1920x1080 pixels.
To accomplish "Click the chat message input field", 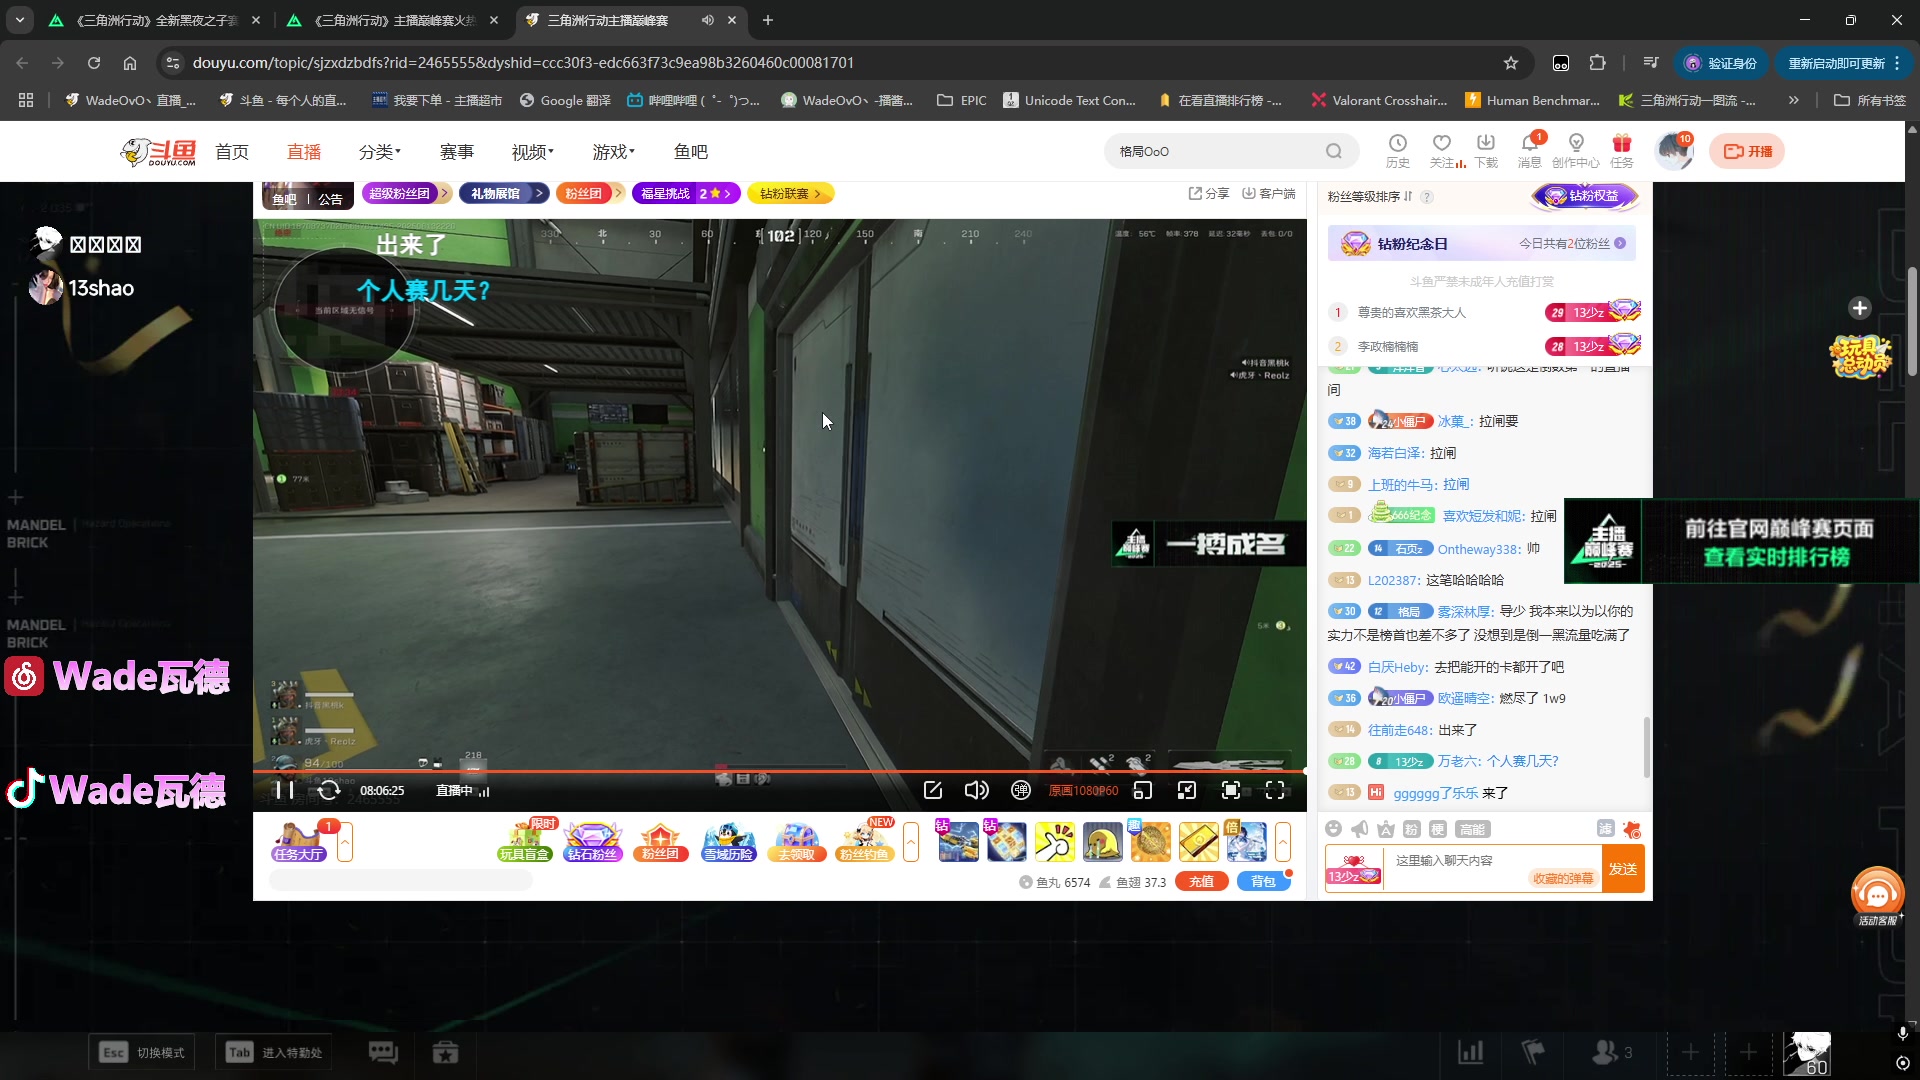I will pos(1460,860).
